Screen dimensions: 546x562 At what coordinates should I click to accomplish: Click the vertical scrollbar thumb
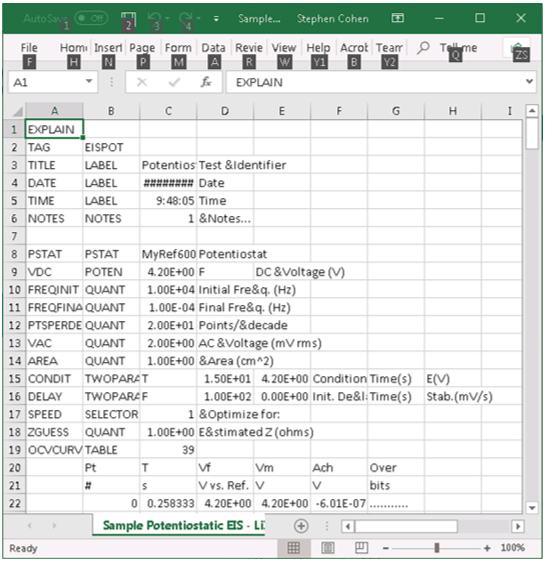[532, 134]
